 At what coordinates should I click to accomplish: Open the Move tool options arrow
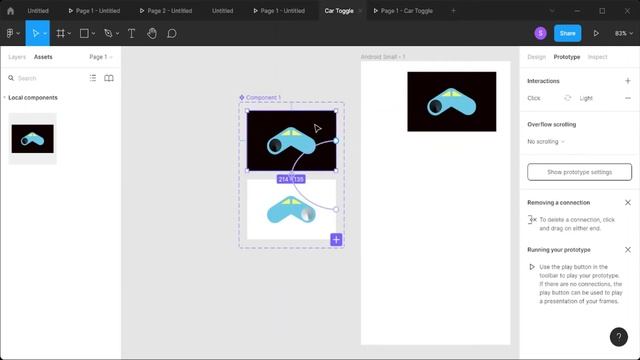pos(45,33)
